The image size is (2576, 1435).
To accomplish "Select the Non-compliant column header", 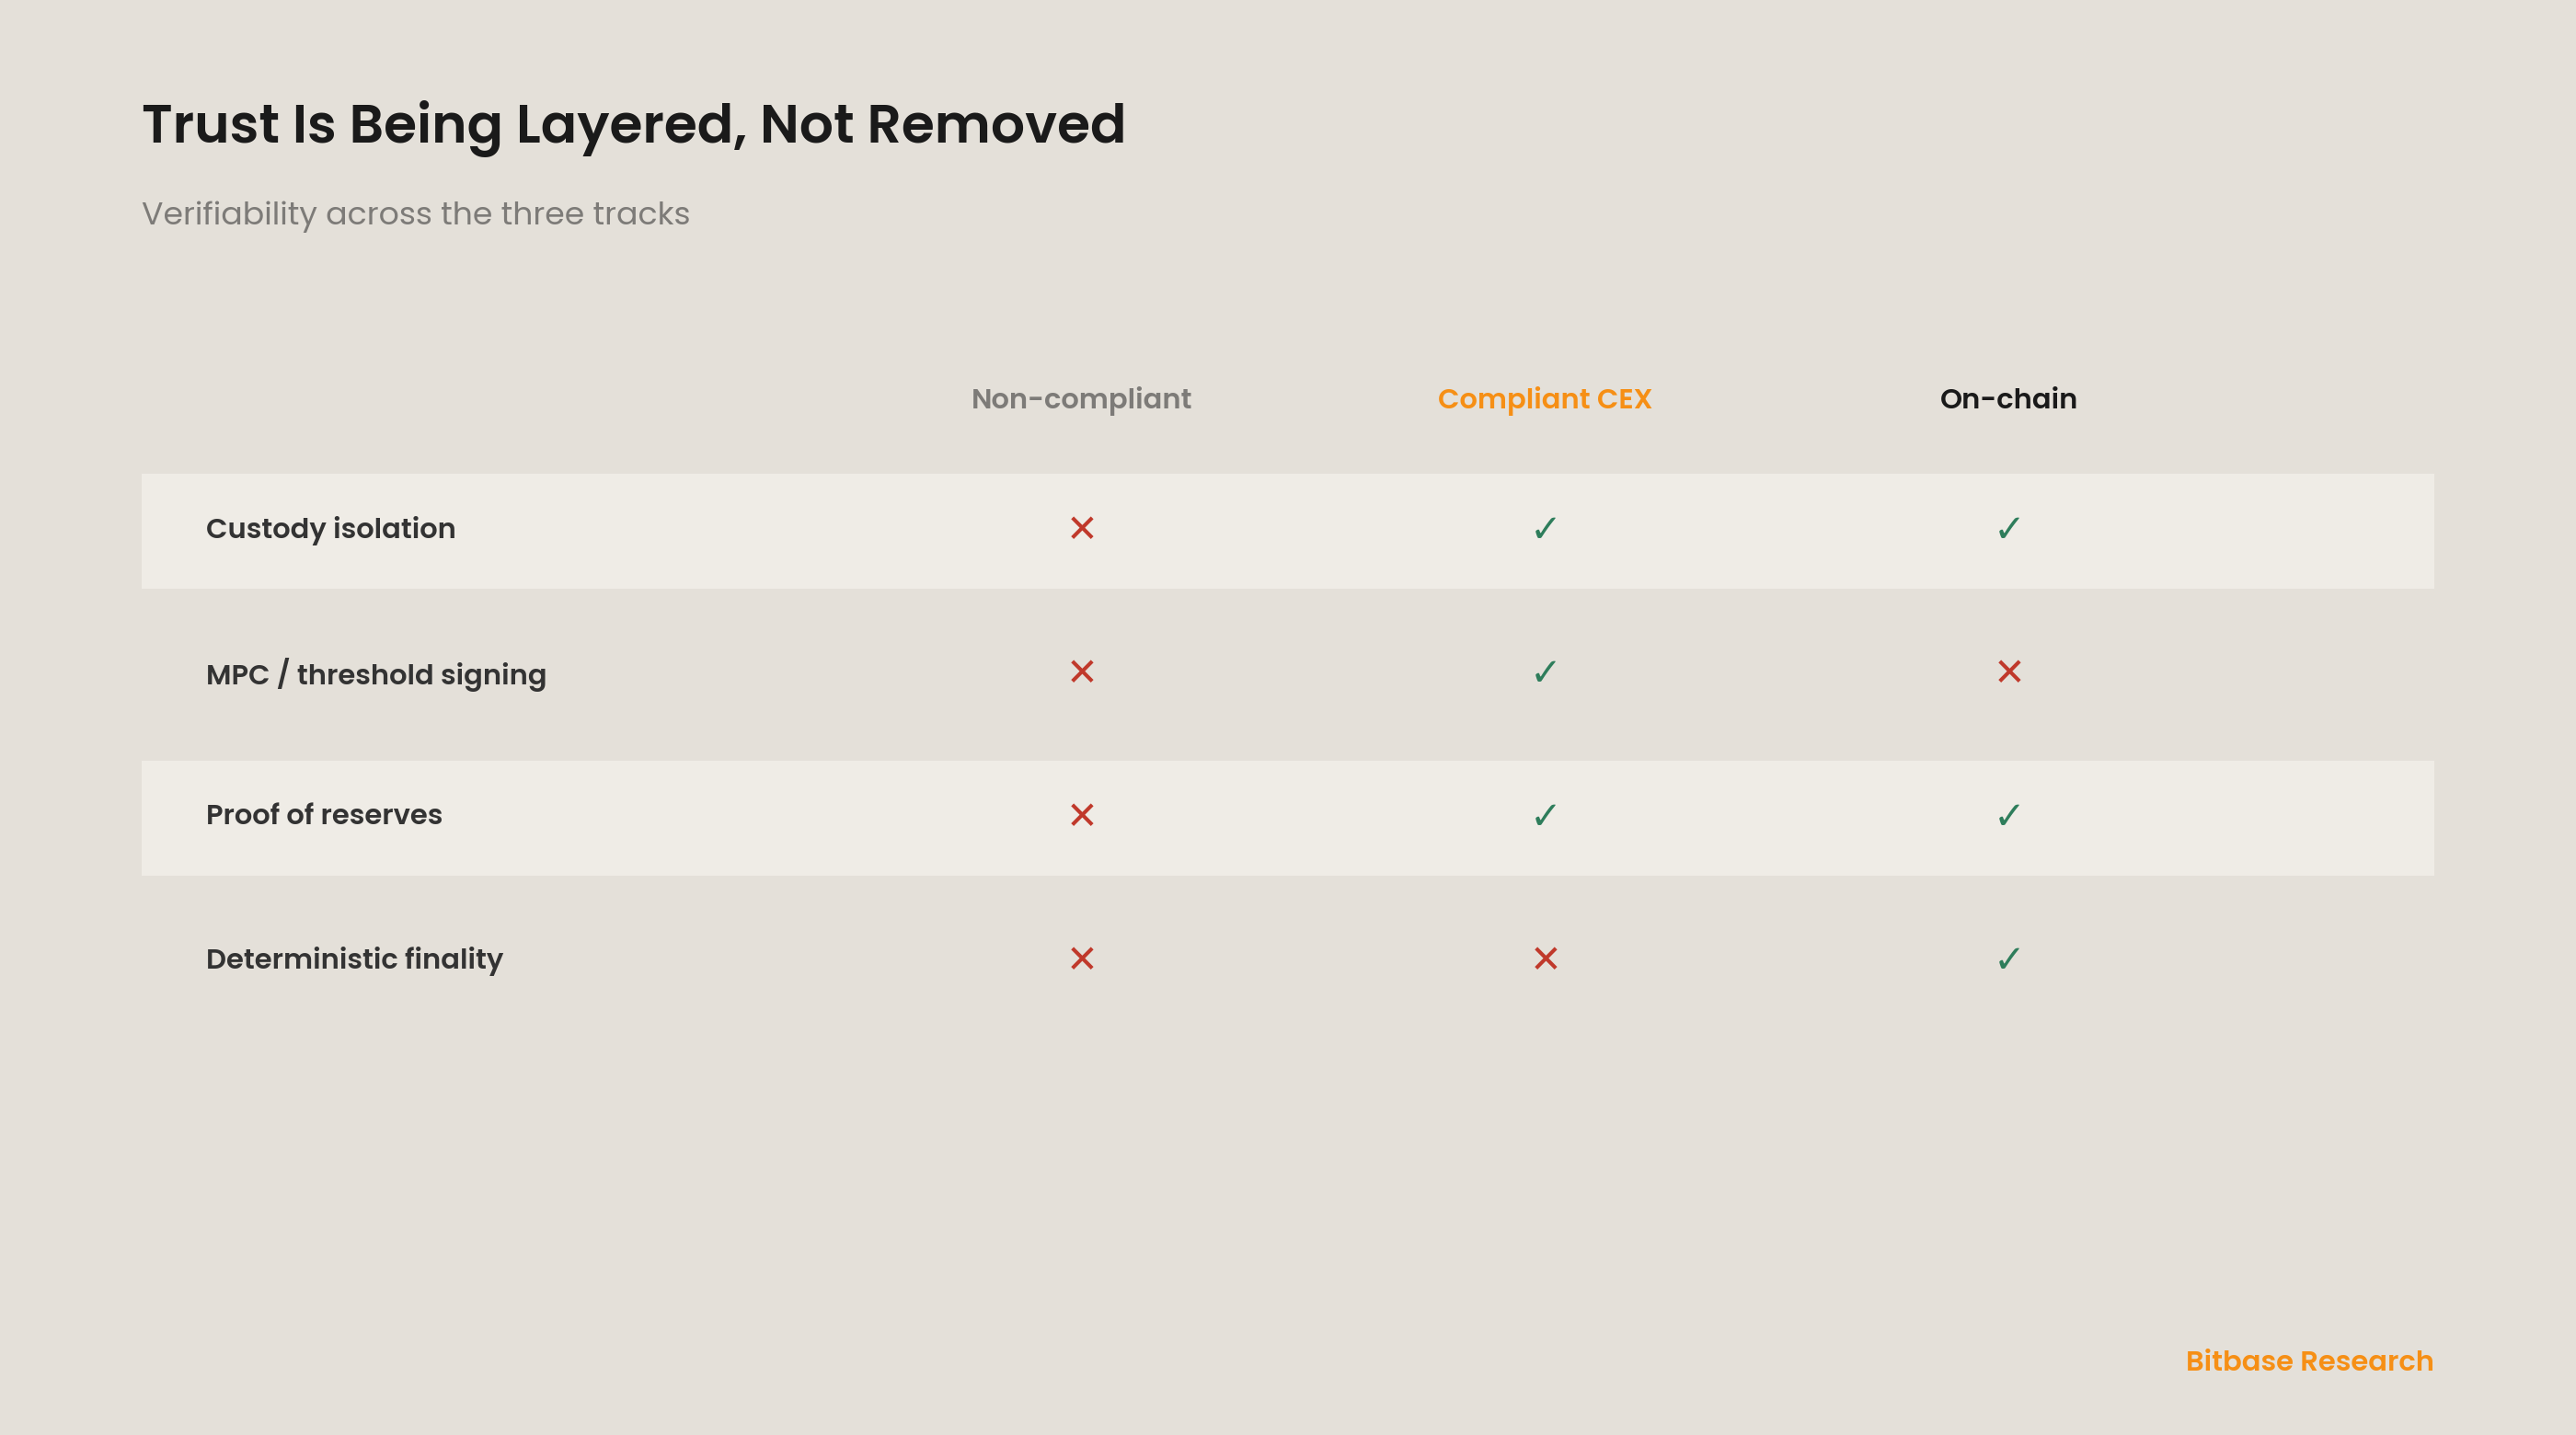I will (x=1081, y=399).
